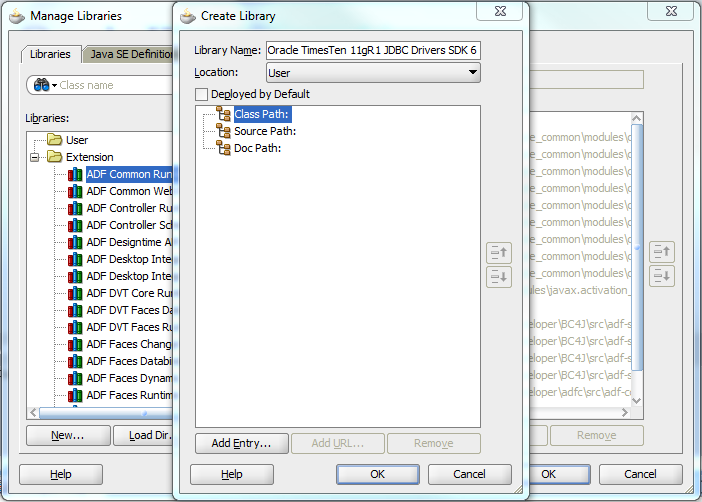Select the first ADF Desktop Integration row

coord(129,259)
